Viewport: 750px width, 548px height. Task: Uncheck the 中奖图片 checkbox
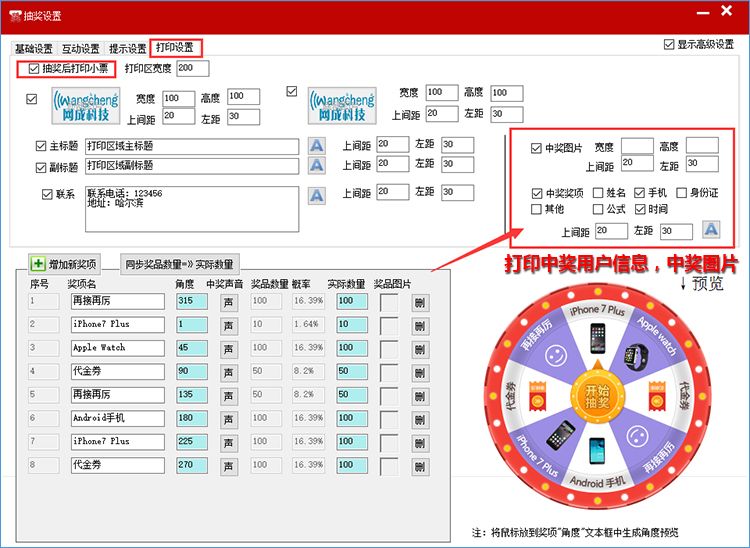(x=537, y=147)
